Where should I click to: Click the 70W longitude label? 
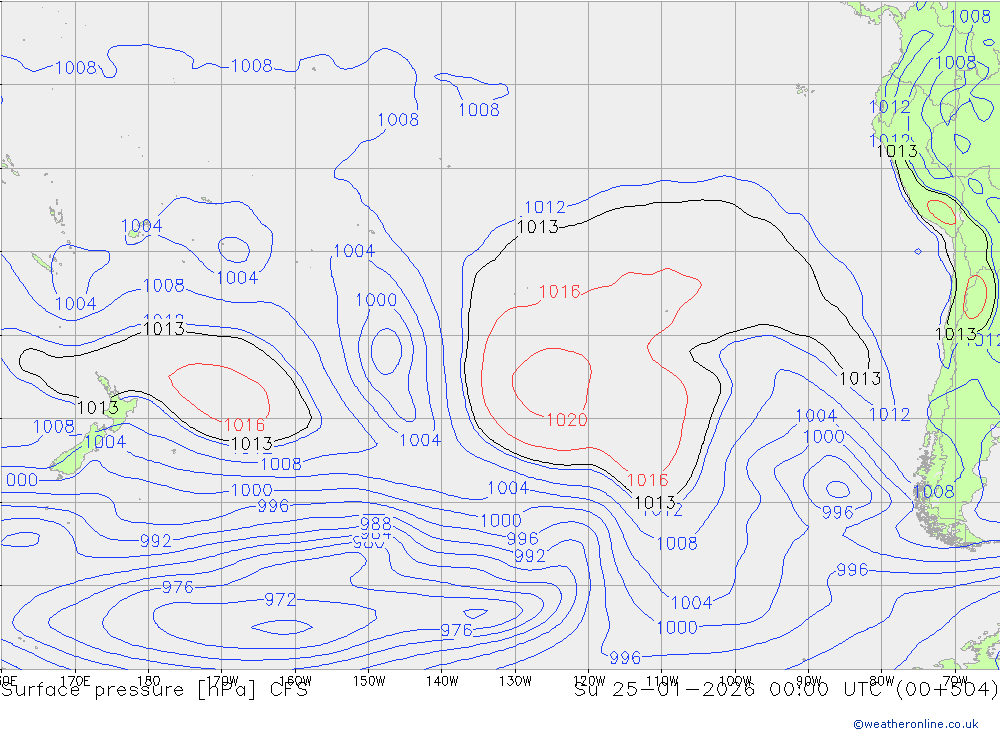point(955,681)
